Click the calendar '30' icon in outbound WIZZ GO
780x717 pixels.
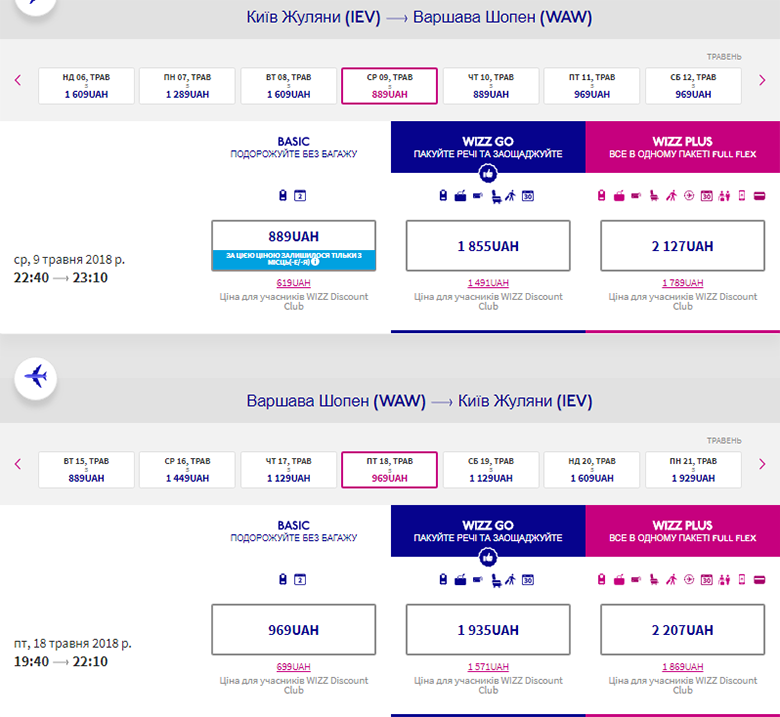click(528, 195)
